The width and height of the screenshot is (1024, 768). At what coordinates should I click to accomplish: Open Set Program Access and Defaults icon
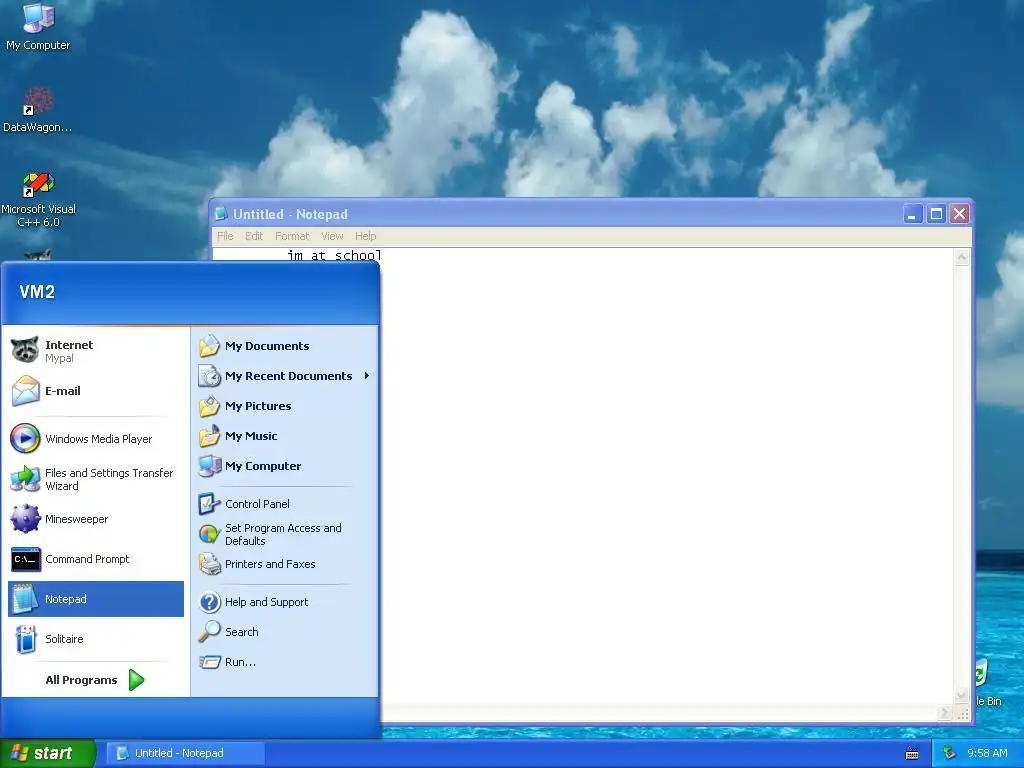click(210, 534)
